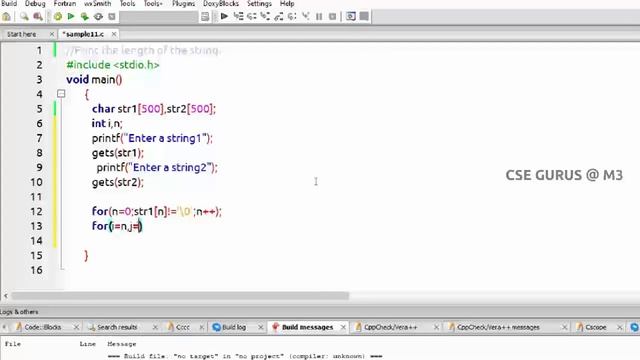Collapse the code fold on line 4
This screenshot has width=640, height=360.
61,94
